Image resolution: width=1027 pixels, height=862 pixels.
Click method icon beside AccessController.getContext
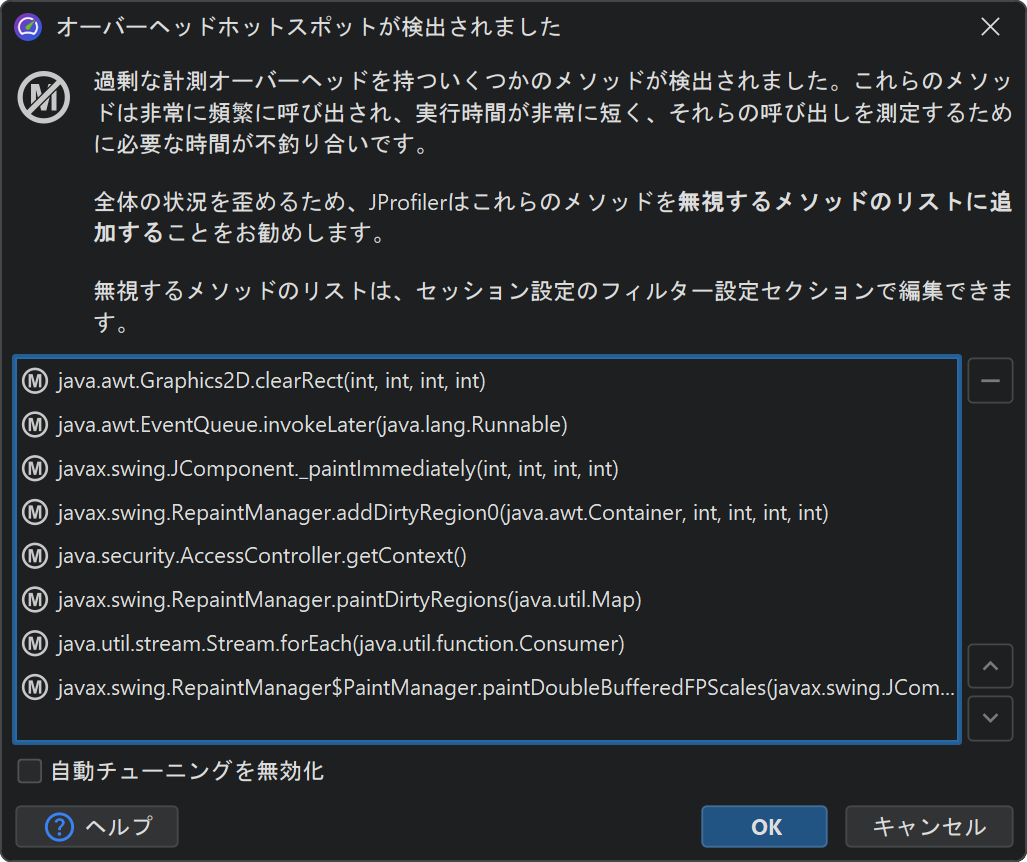coord(35,555)
